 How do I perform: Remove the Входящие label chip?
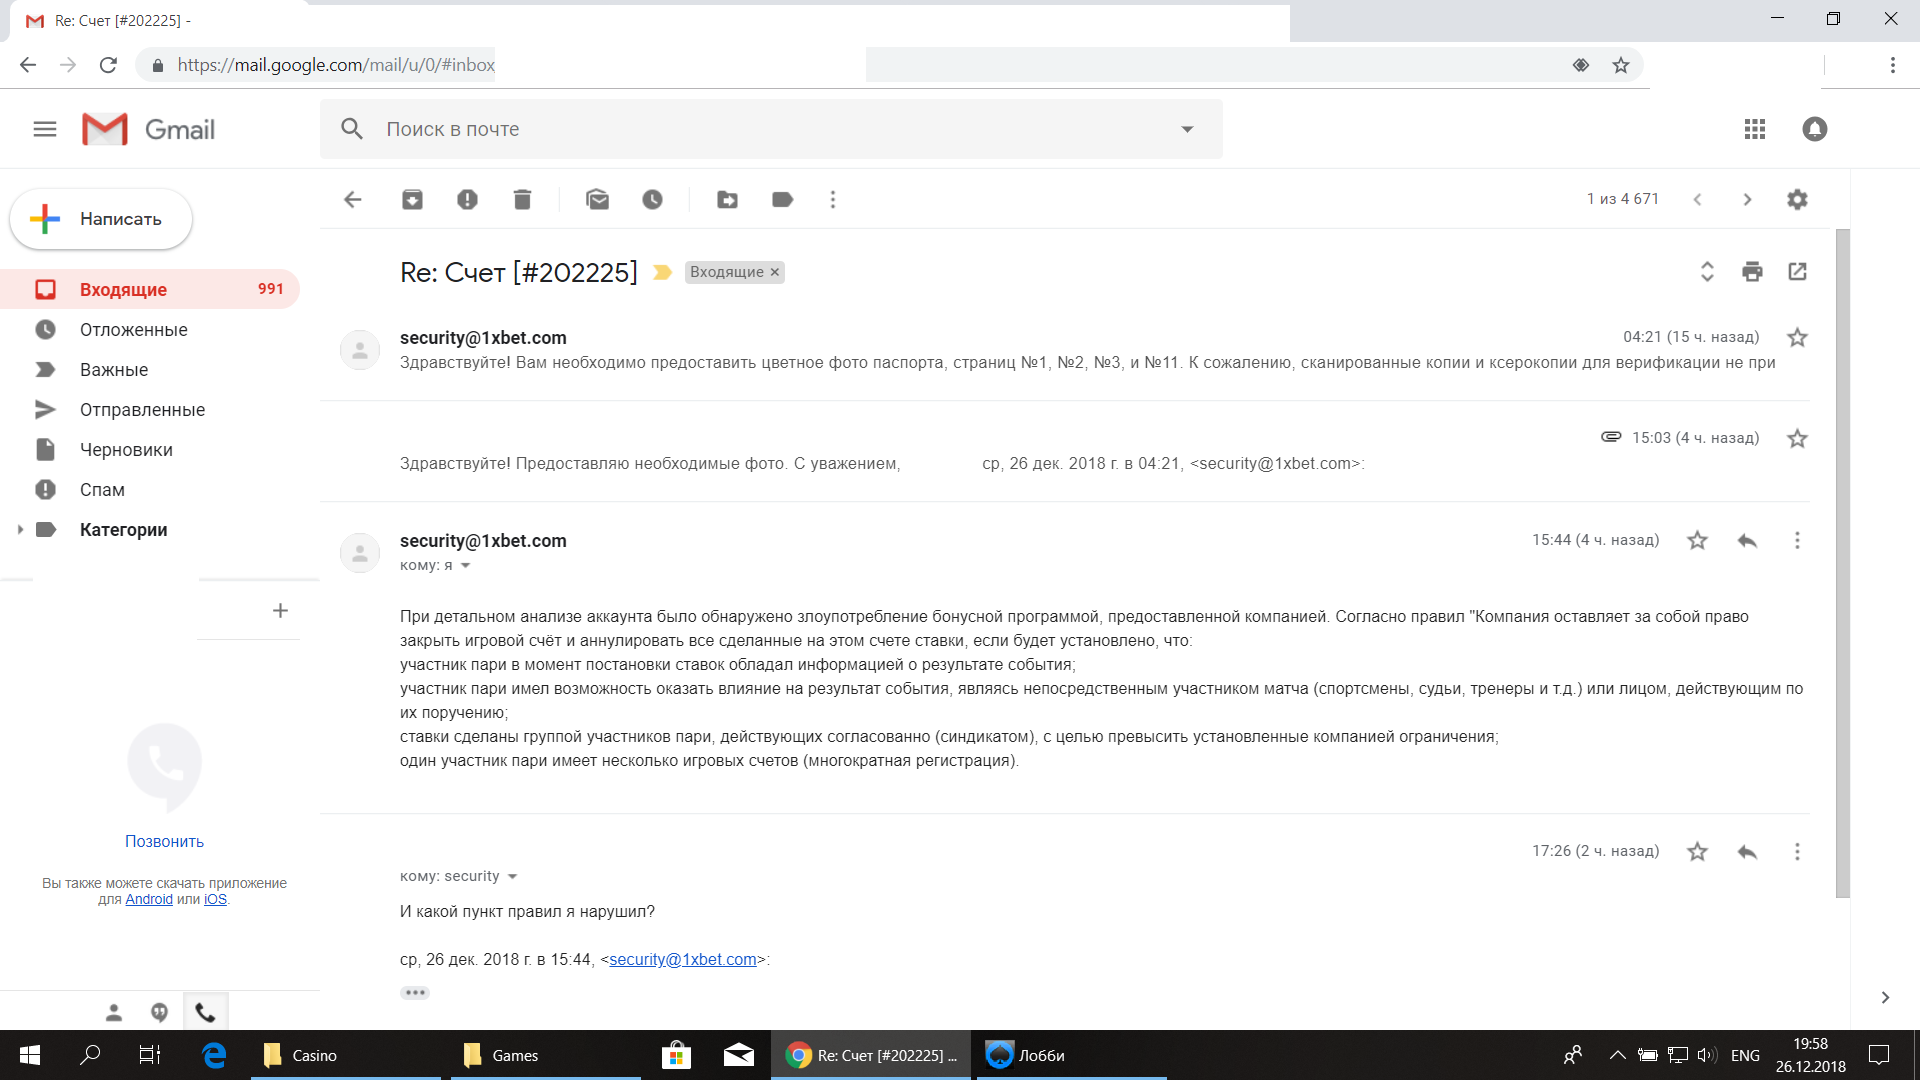click(774, 272)
